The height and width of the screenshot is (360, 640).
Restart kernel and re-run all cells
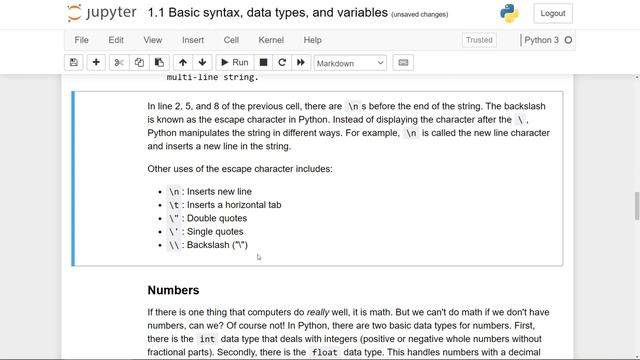tap(301, 62)
